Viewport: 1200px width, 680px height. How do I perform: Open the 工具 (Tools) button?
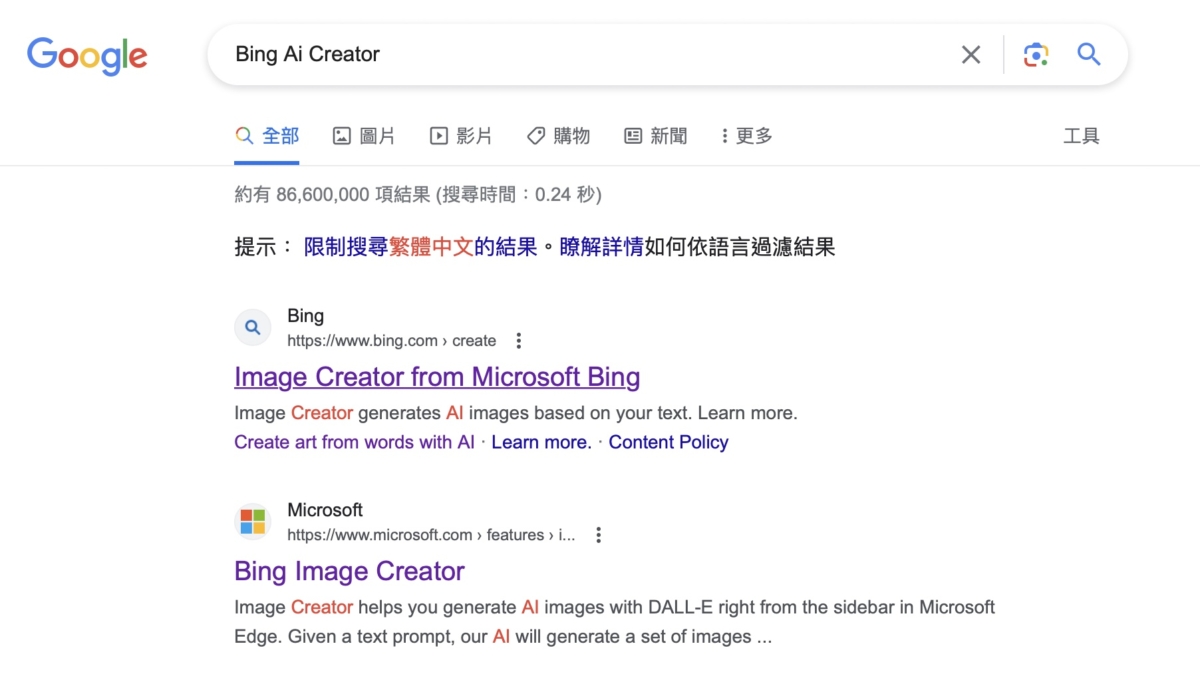[1081, 136]
